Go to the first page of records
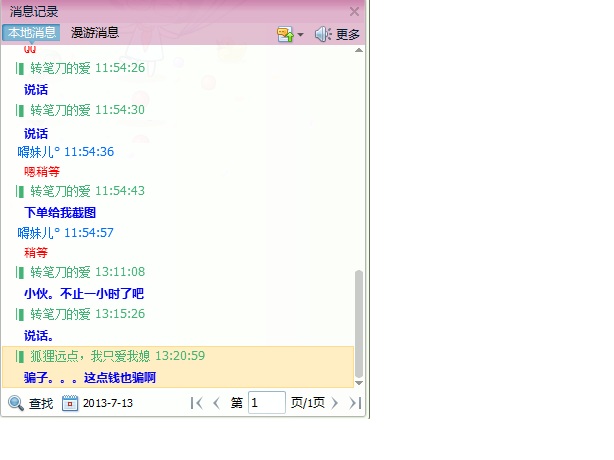The height and width of the screenshot is (460, 614). tap(197, 403)
